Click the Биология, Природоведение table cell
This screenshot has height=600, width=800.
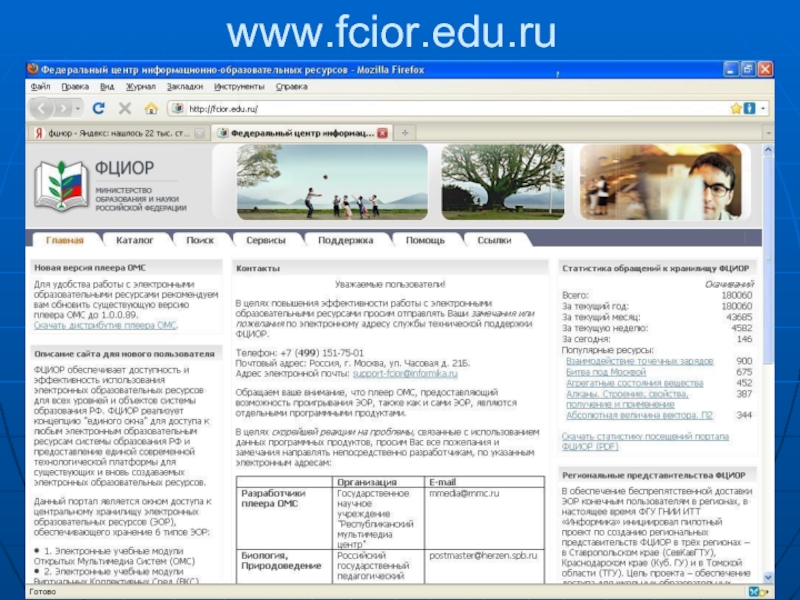(284, 566)
